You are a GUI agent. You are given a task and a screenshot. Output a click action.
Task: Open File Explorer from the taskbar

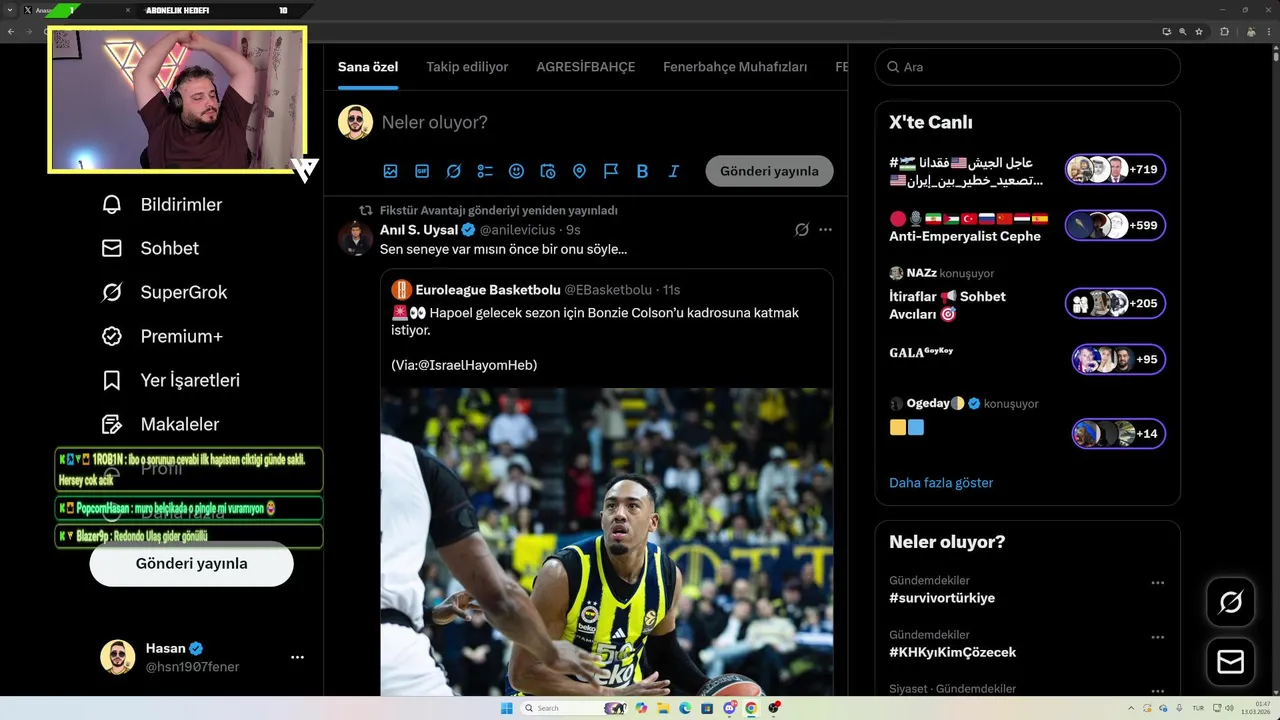point(663,708)
